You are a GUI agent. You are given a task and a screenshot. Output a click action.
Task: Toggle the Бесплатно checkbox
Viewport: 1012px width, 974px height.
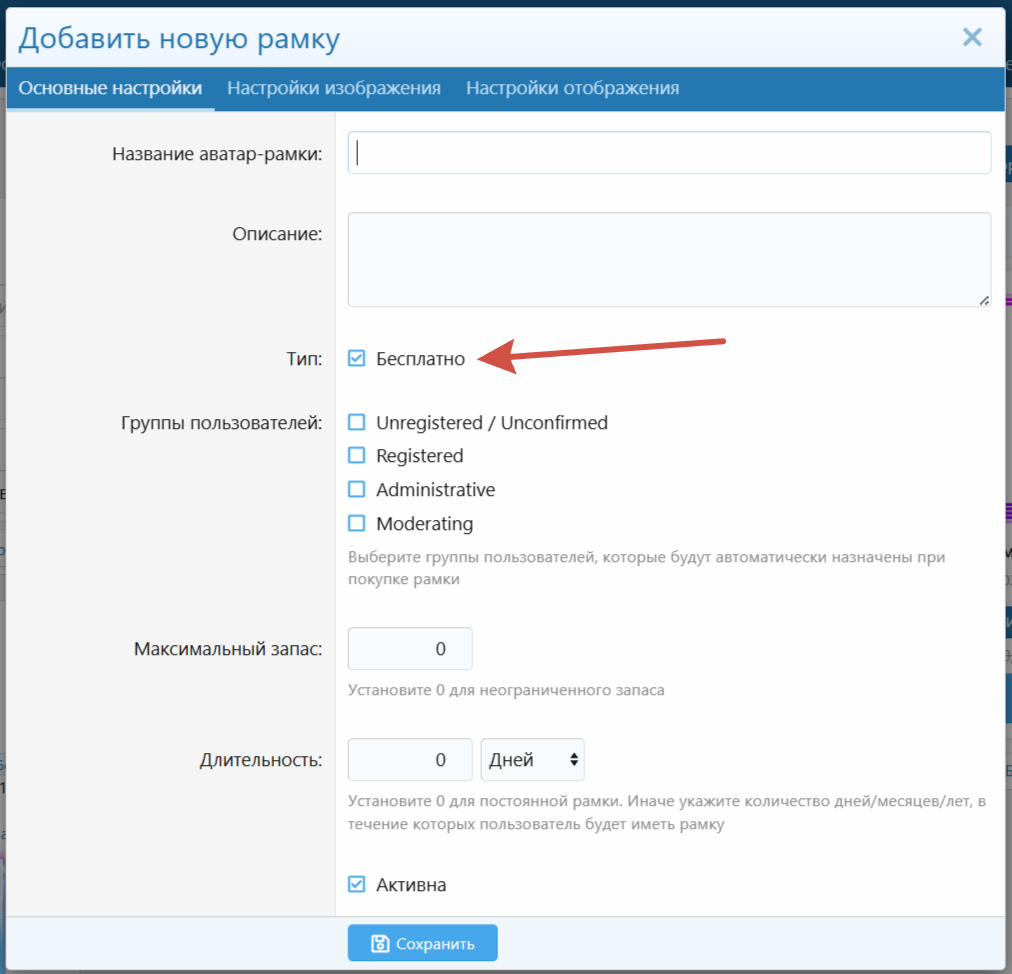point(356,358)
